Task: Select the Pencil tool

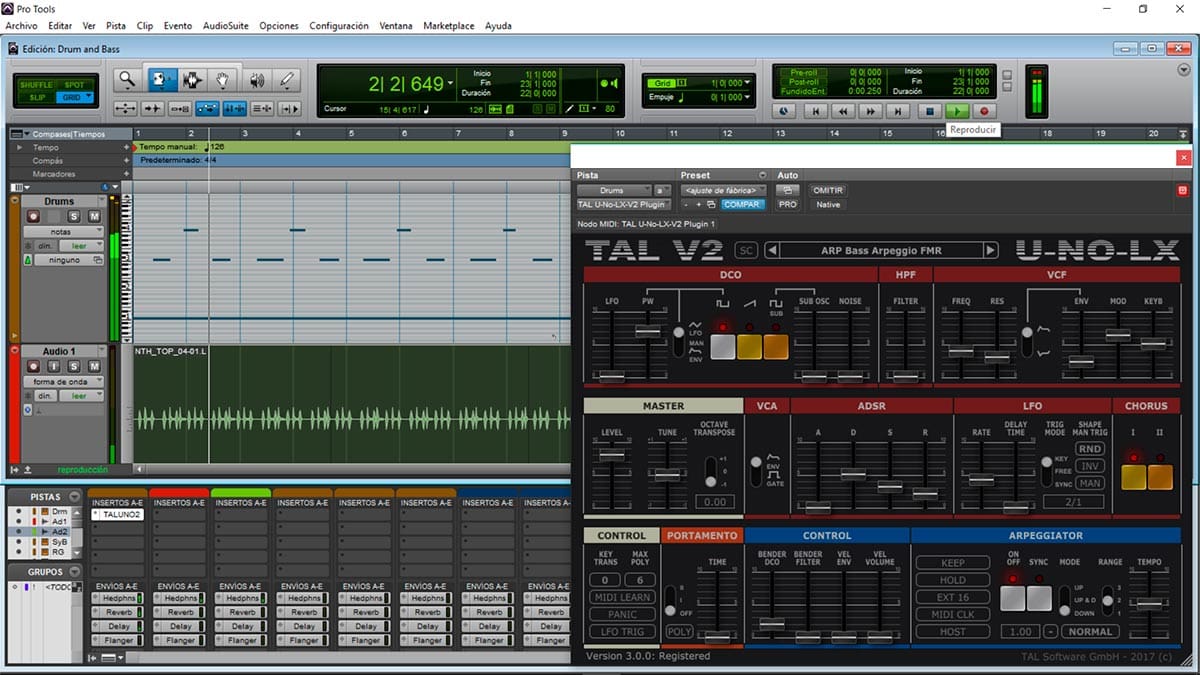Action: tap(287, 80)
